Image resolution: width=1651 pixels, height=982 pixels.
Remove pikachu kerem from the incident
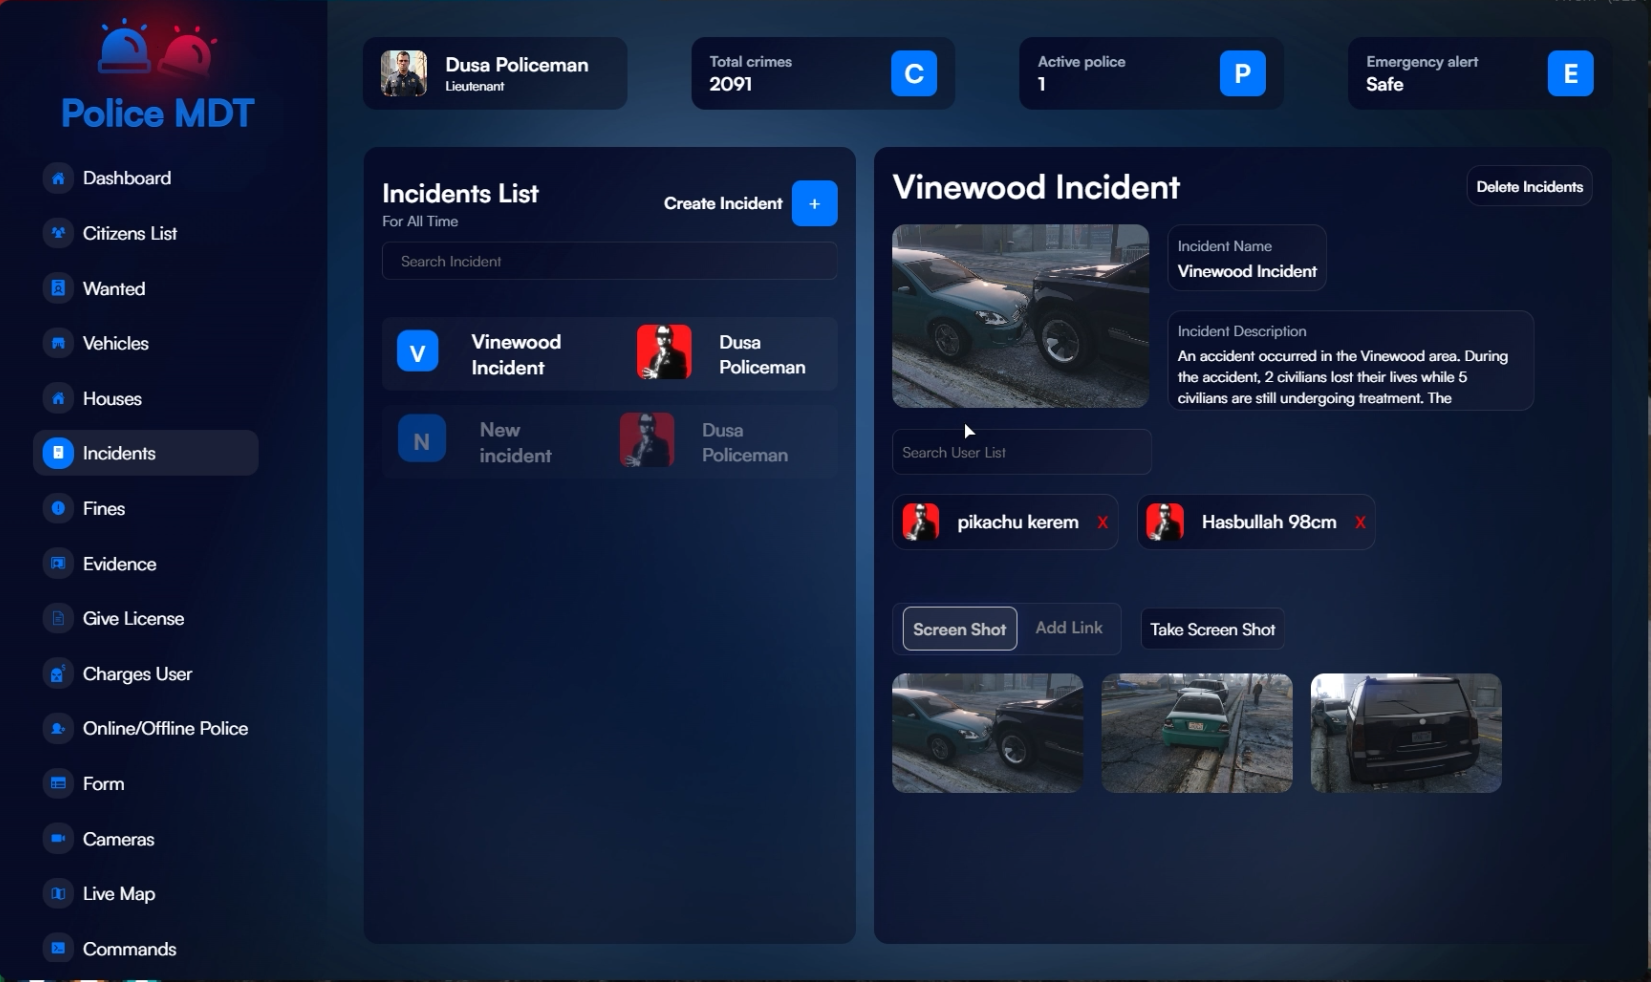(x=1102, y=522)
